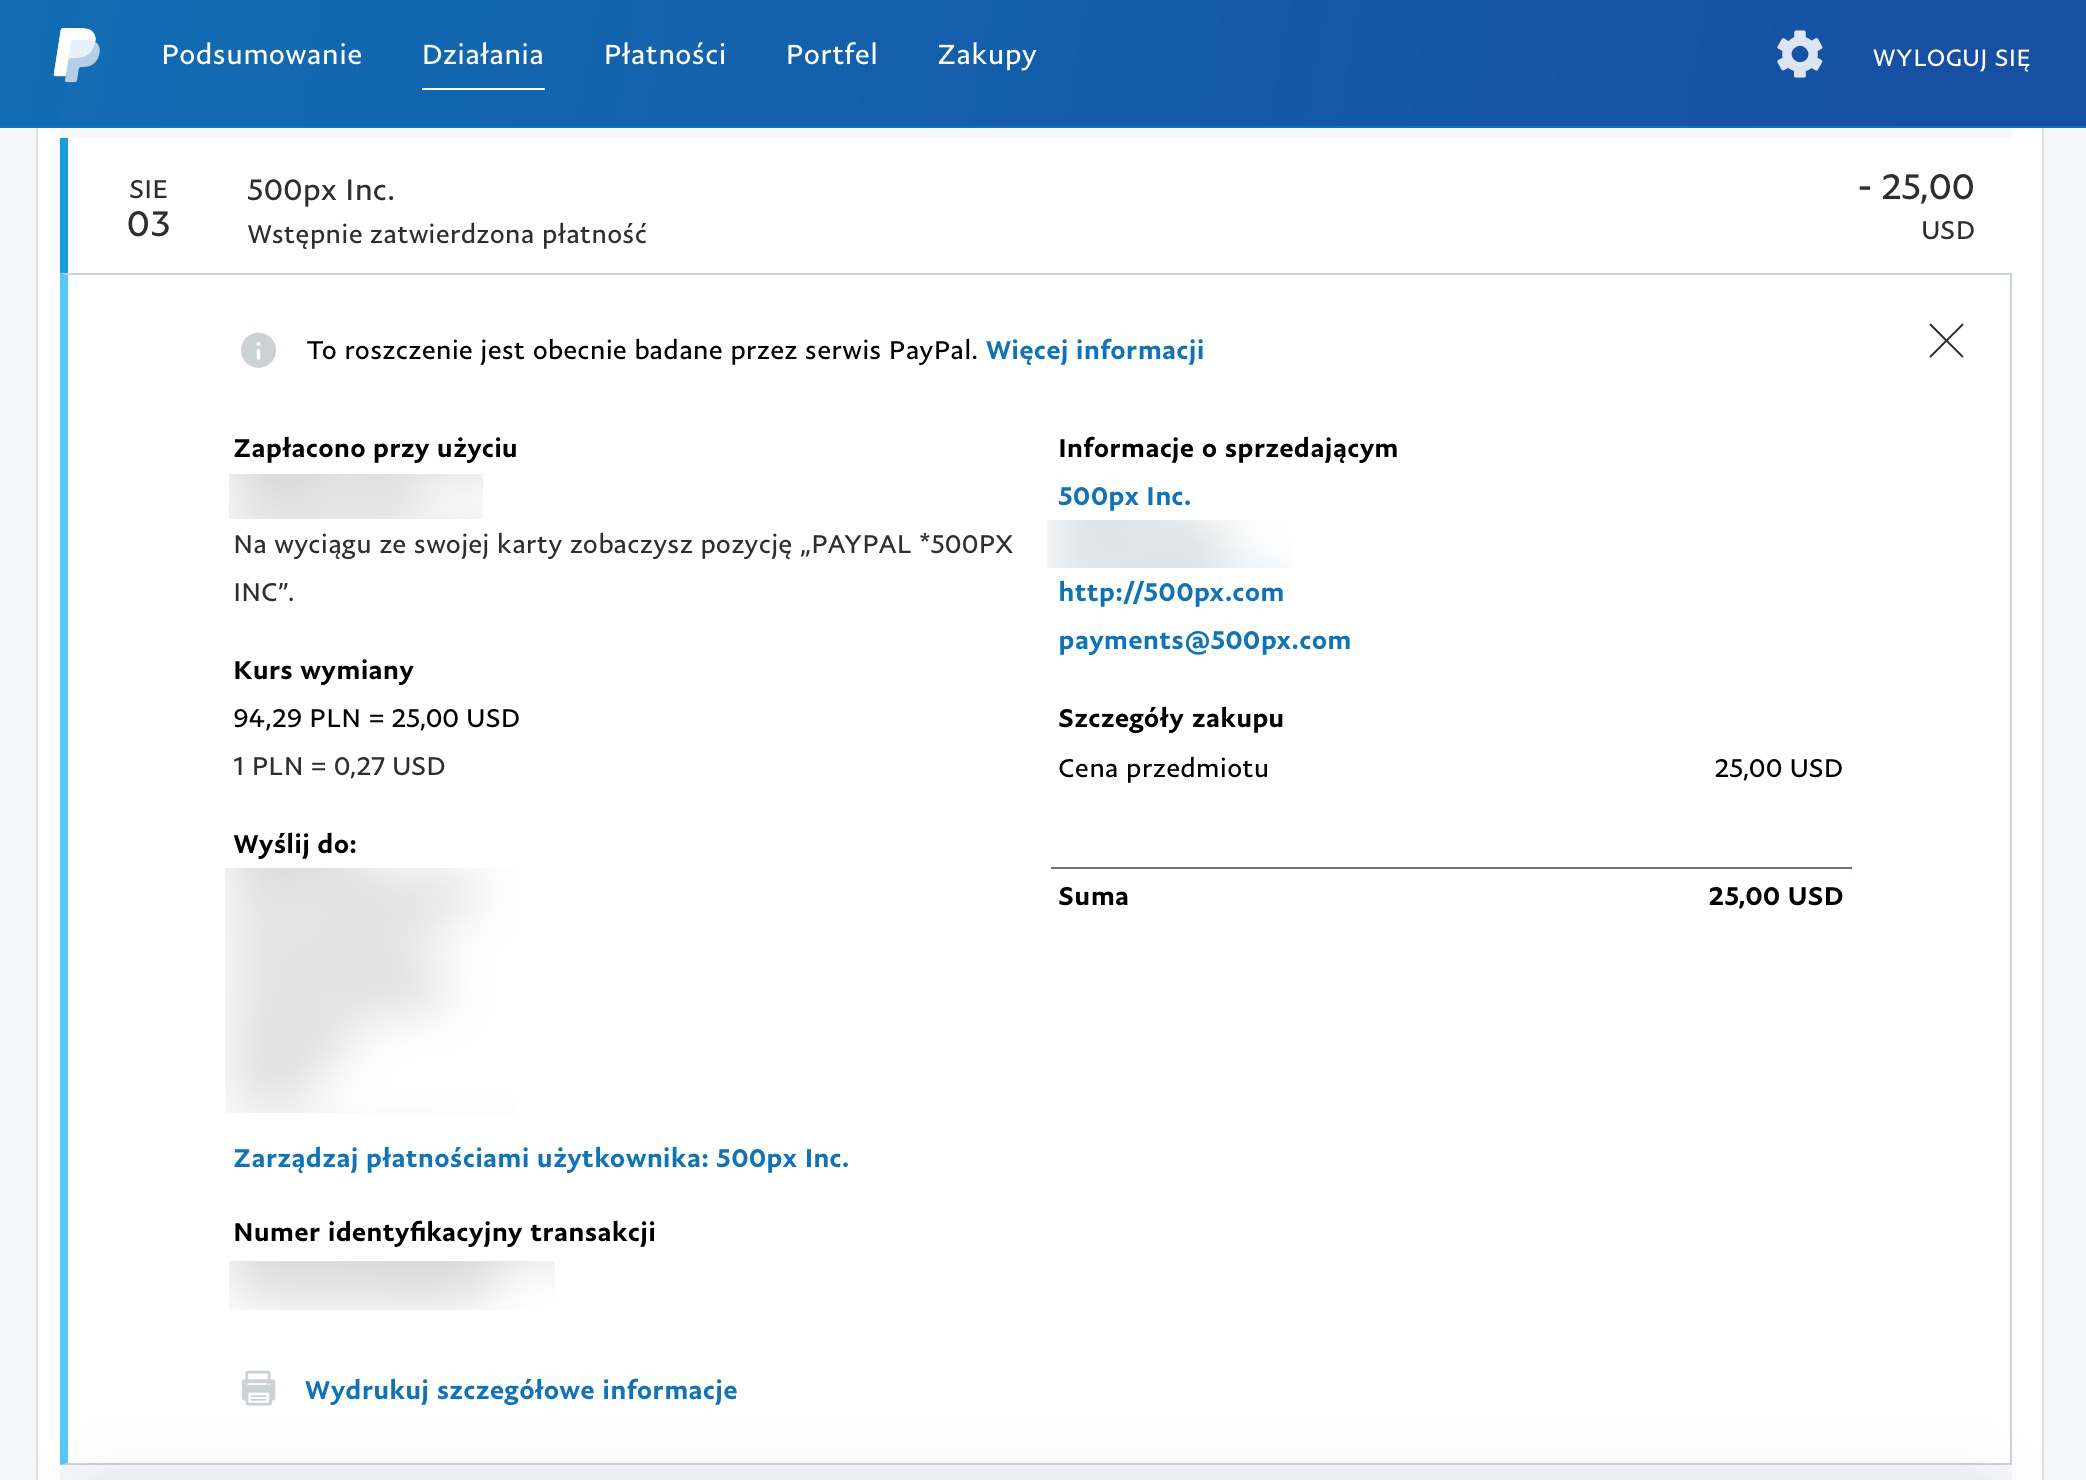This screenshot has width=2086, height=1480.
Task: Switch to the Działania tab
Action: 483,54
